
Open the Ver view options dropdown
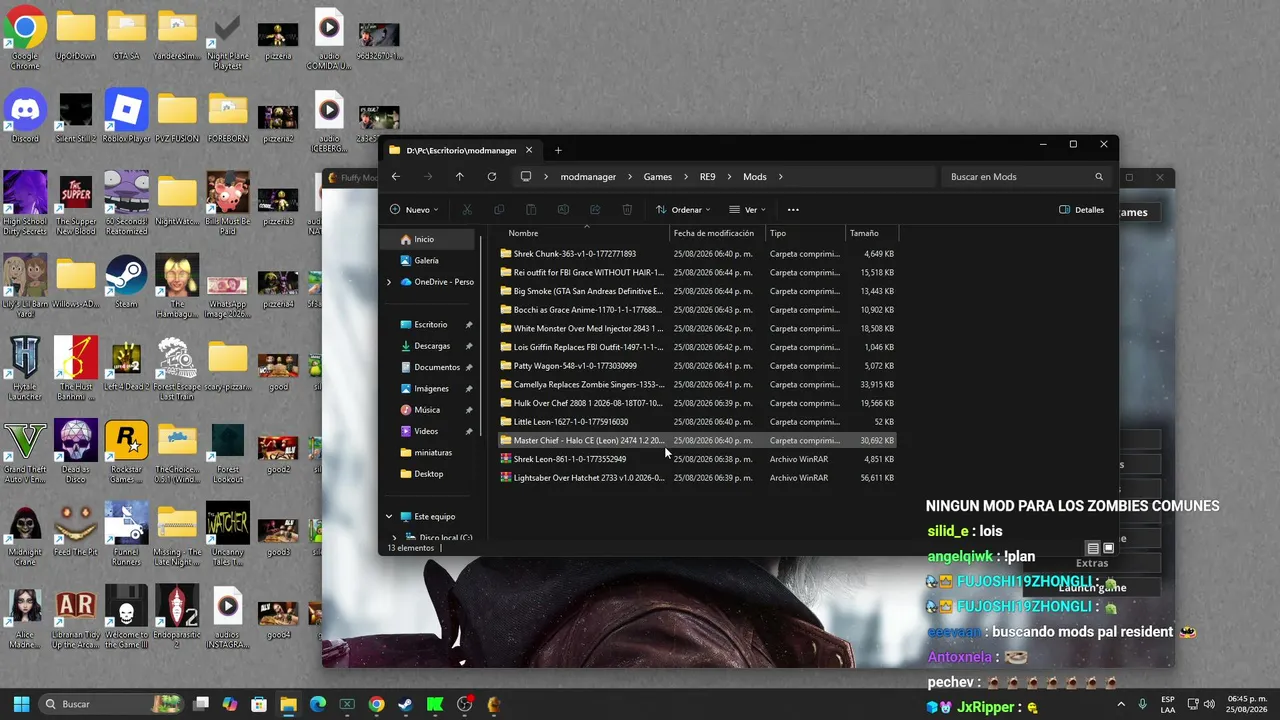point(747,210)
